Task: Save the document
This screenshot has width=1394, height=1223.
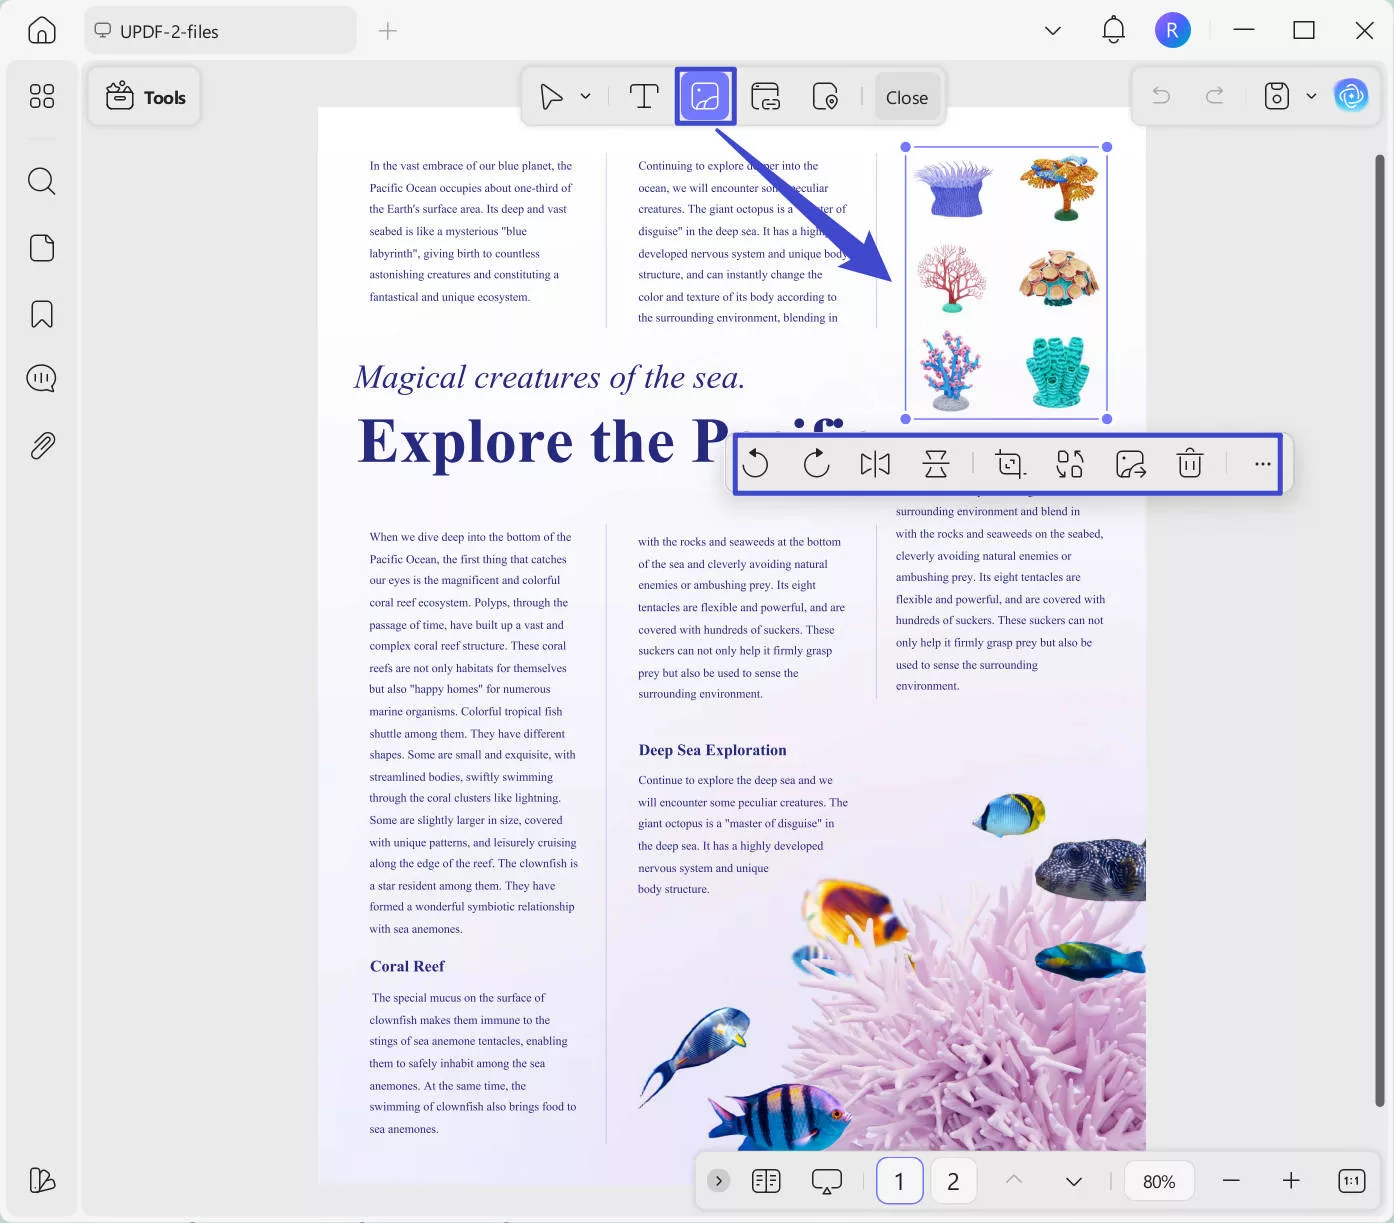Action: point(1277,96)
